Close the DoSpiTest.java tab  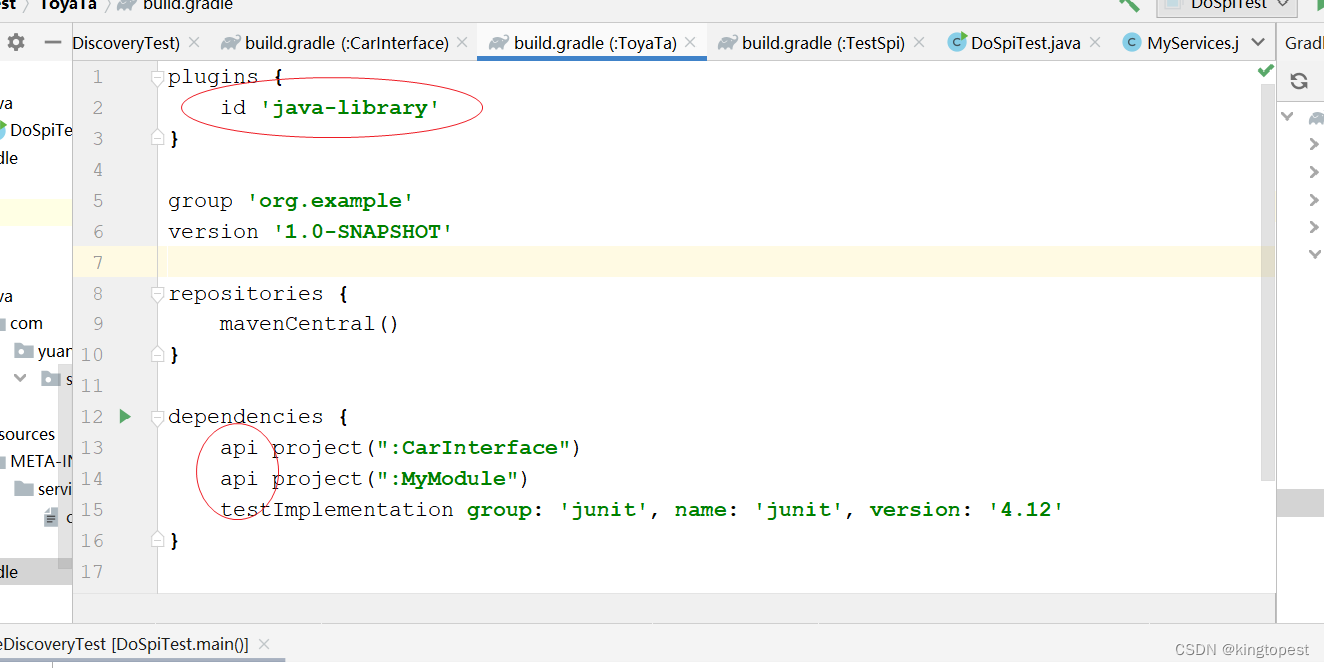[x=1095, y=42]
